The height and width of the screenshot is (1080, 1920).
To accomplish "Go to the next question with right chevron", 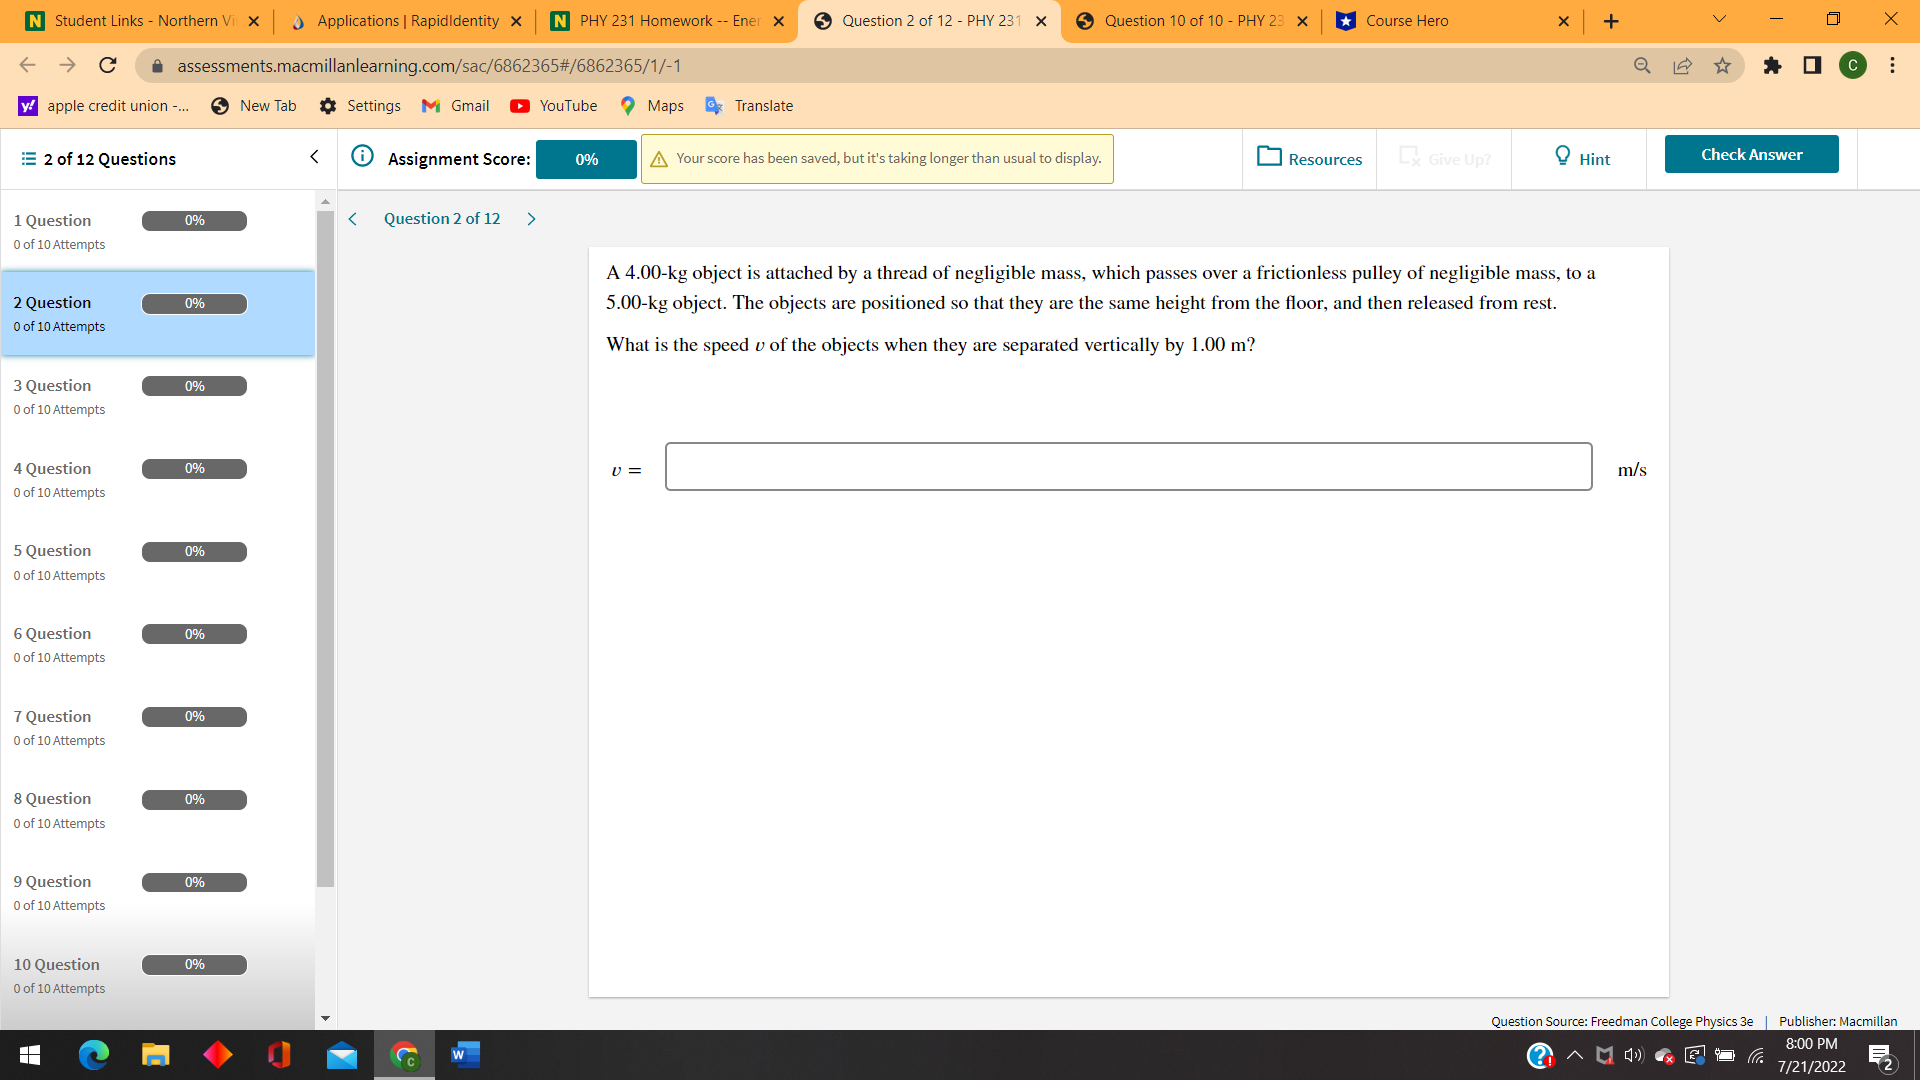I will [531, 218].
